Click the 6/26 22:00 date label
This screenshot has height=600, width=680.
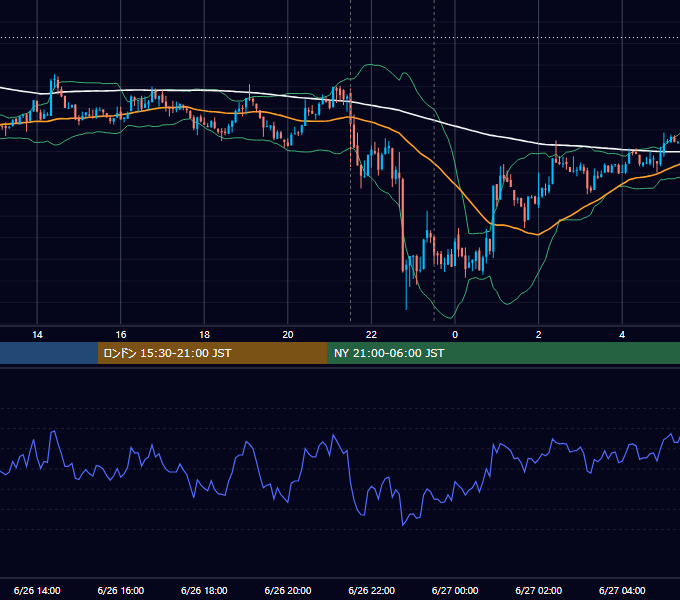coord(372,590)
